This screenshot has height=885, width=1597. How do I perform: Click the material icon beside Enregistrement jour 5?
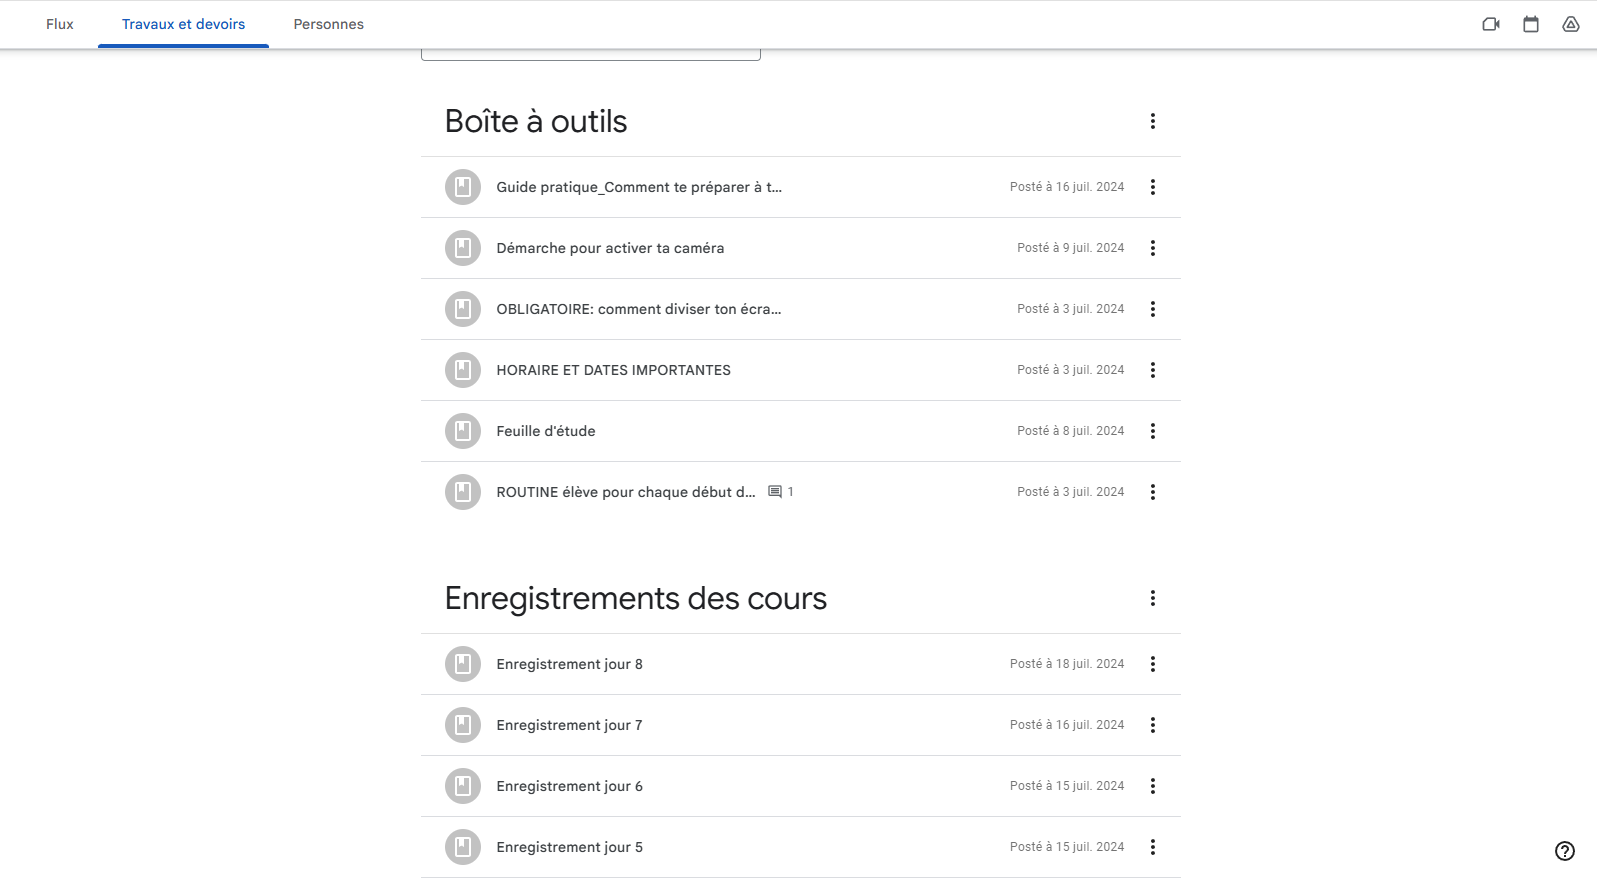(x=463, y=847)
